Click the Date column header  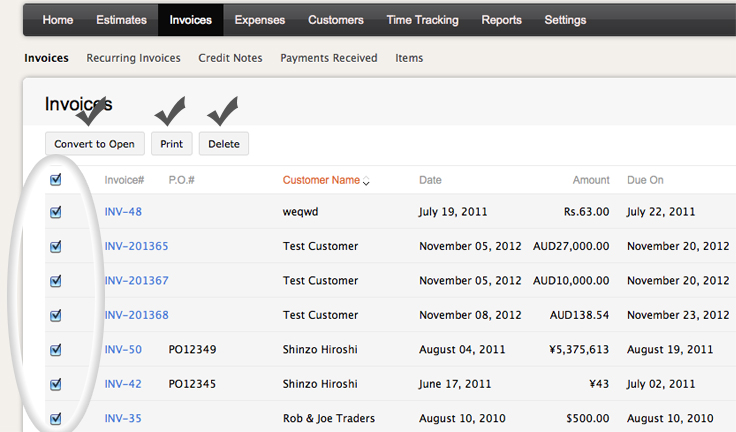point(430,180)
